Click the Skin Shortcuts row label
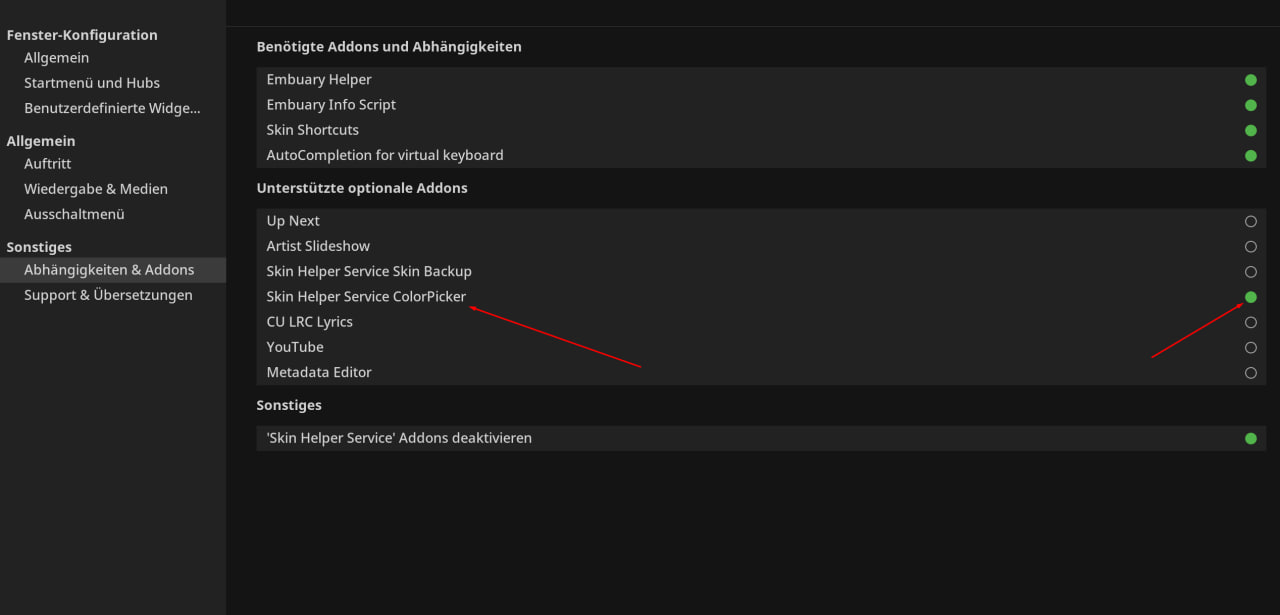The width and height of the screenshot is (1280, 615). (312, 130)
